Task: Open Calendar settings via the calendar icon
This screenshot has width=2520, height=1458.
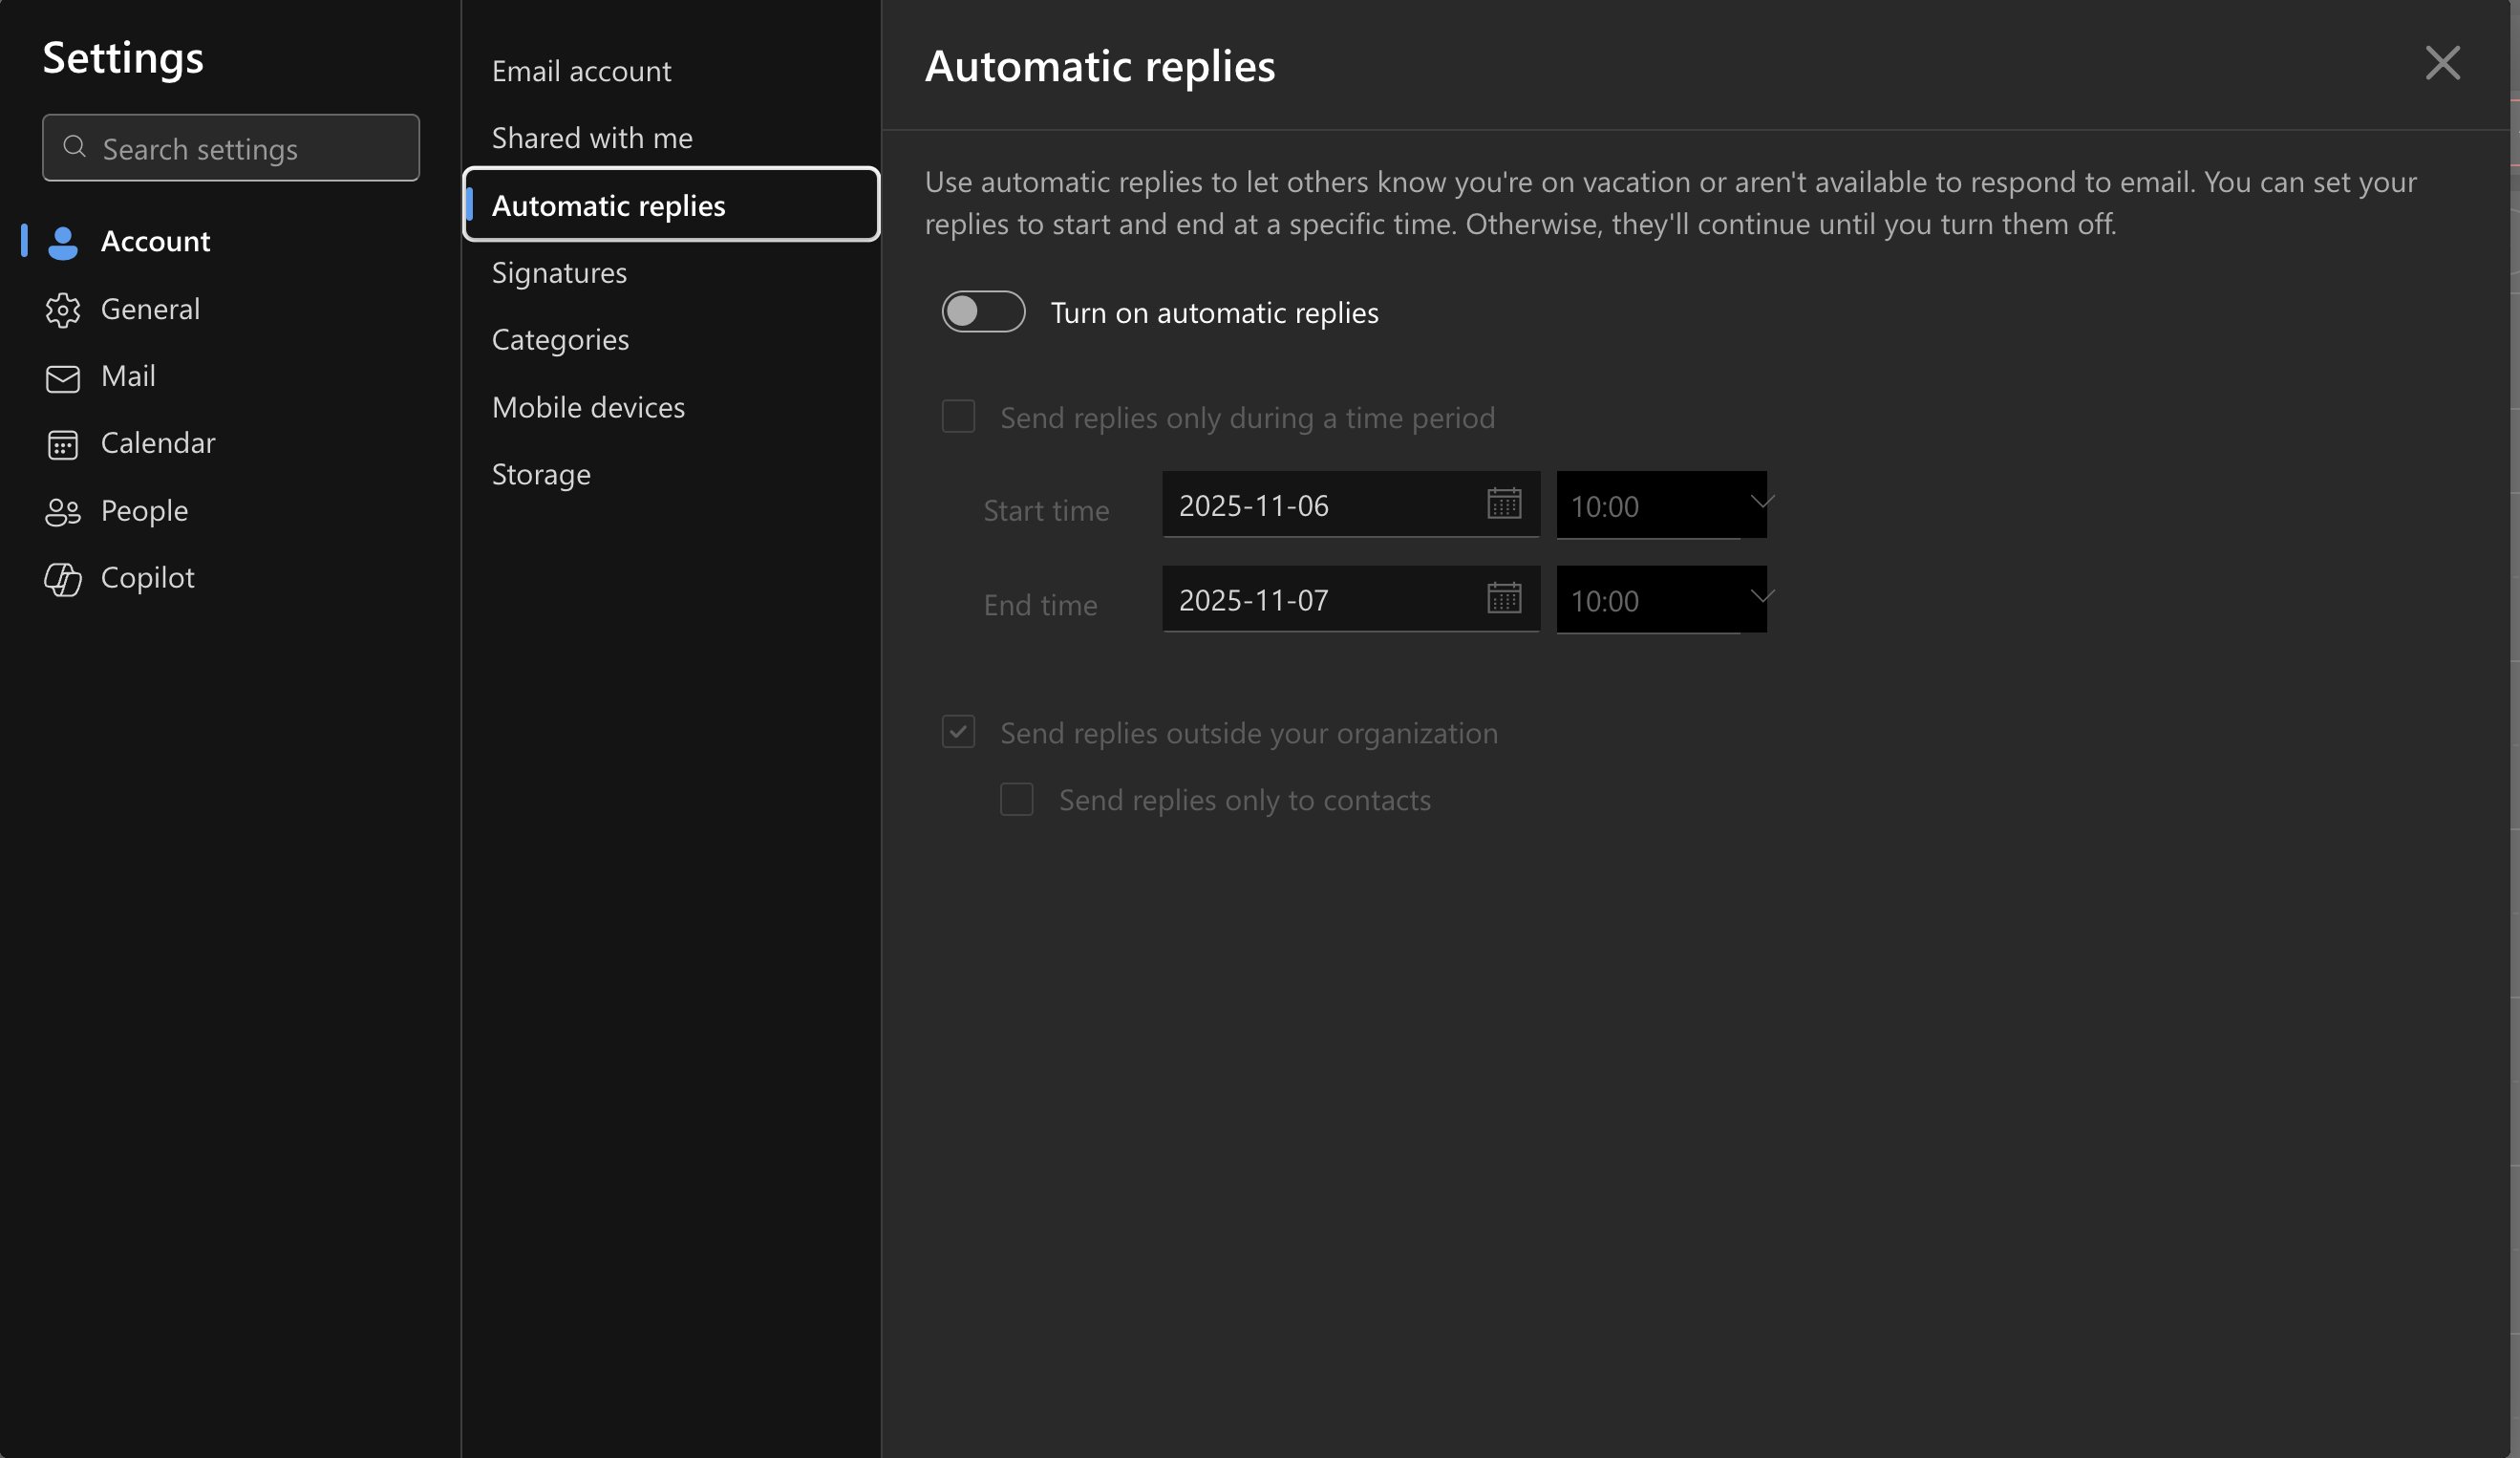Action: tap(62, 444)
